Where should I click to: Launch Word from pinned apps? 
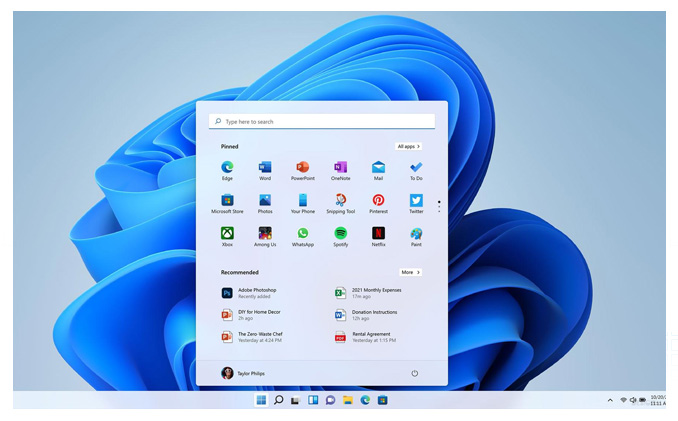265,170
